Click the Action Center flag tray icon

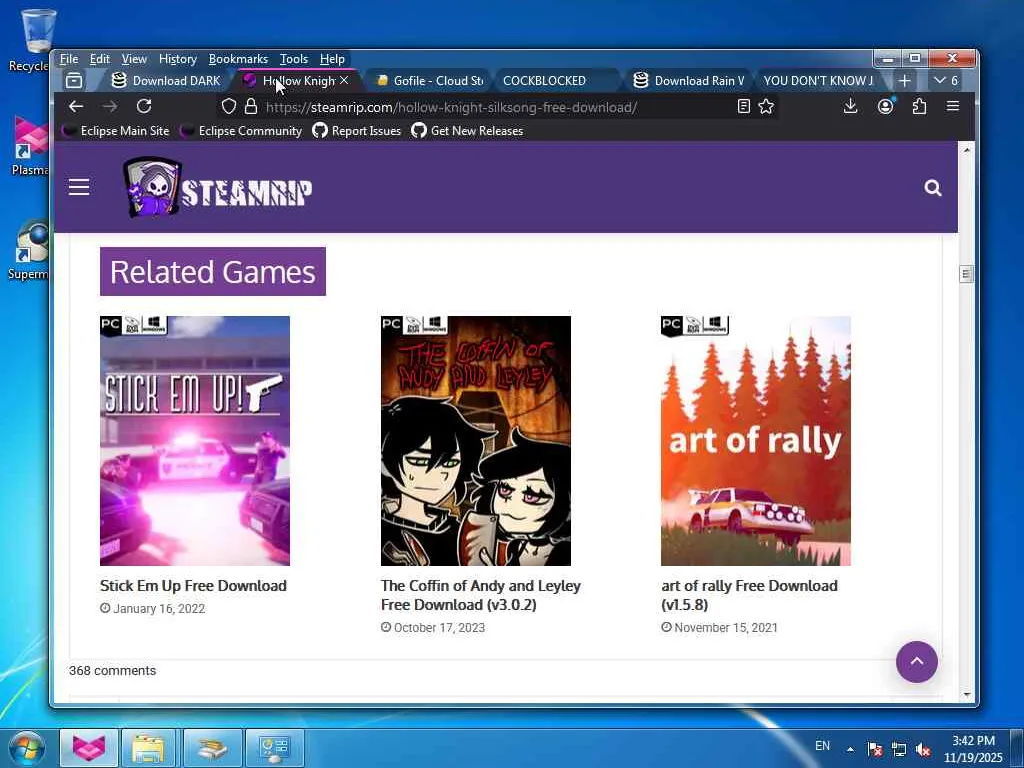874,749
